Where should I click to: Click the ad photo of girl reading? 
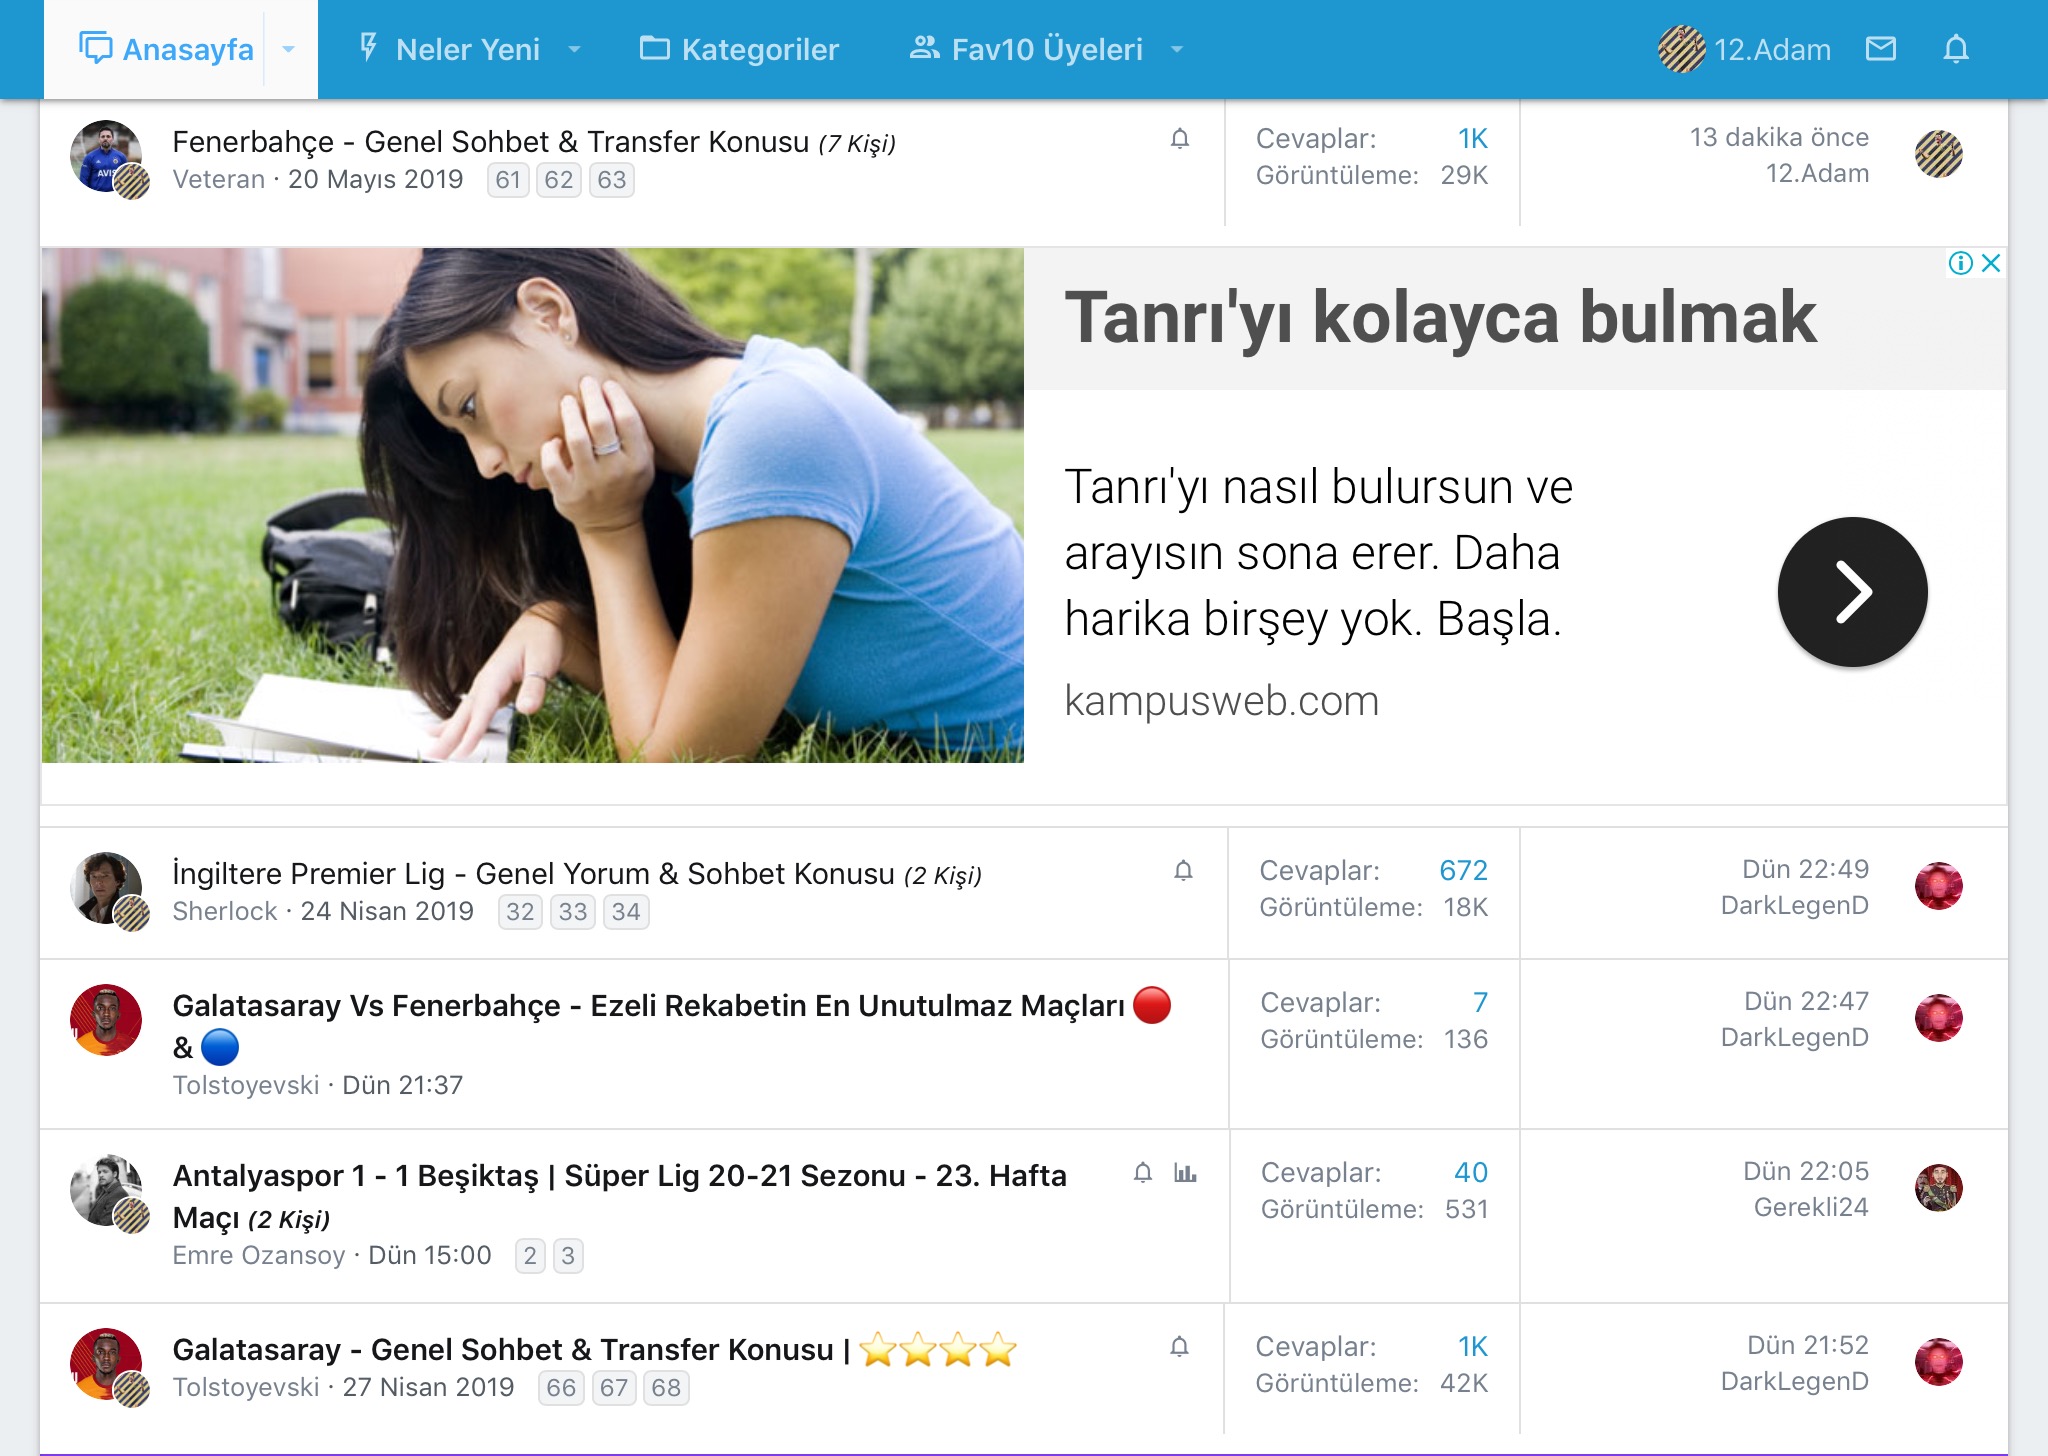pyautogui.click(x=532, y=505)
